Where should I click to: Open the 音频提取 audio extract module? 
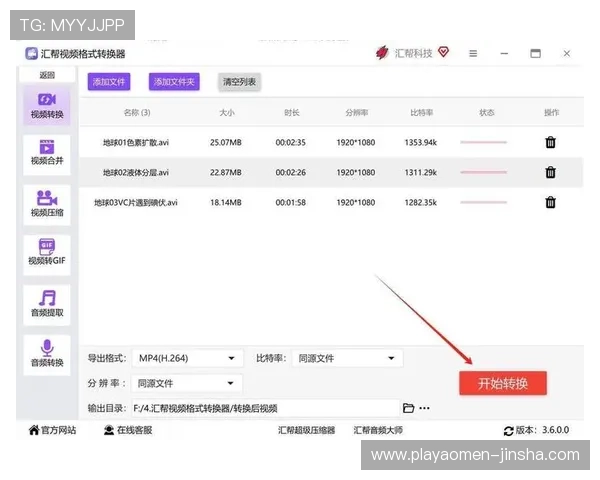point(47,305)
